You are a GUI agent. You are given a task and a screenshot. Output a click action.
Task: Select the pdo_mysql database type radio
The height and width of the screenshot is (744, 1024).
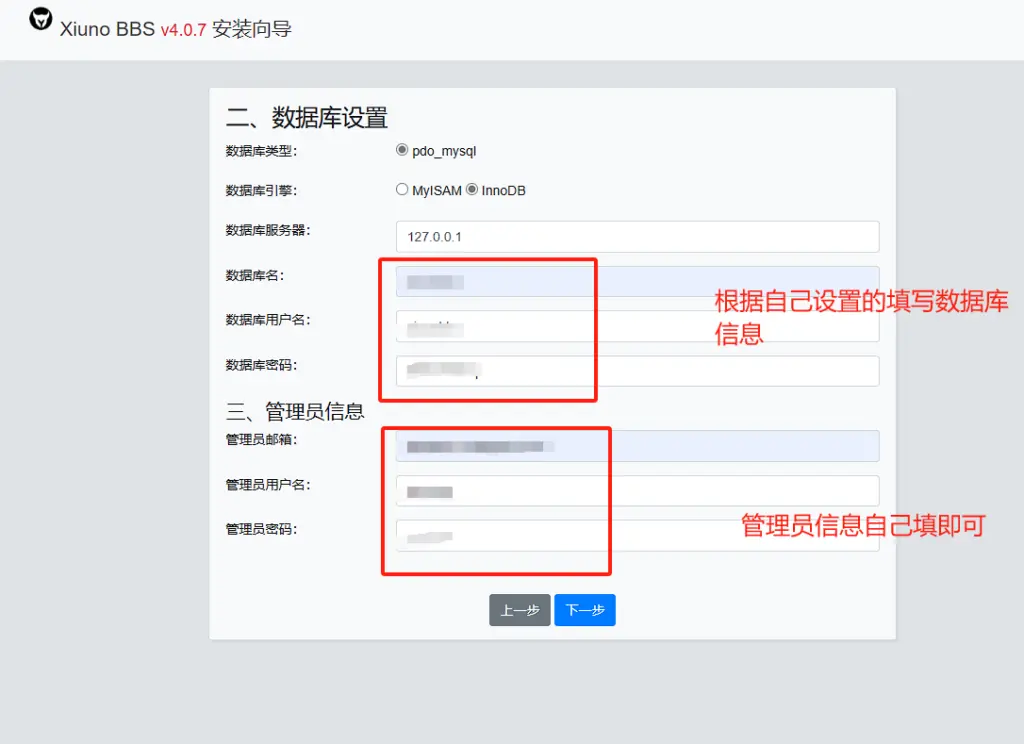coord(402,150)
